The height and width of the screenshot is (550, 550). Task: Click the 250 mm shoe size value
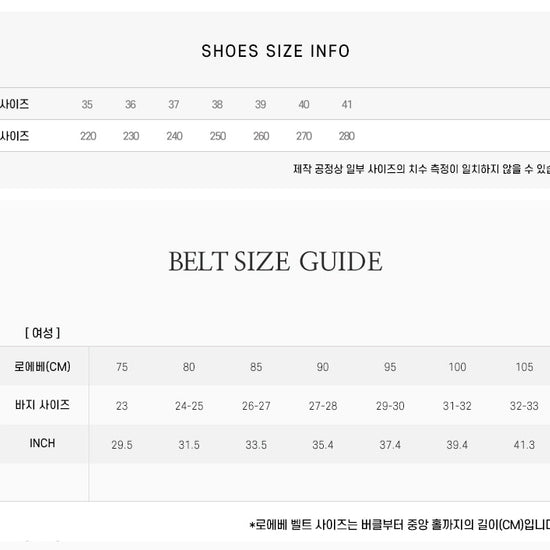click(218, 136)
